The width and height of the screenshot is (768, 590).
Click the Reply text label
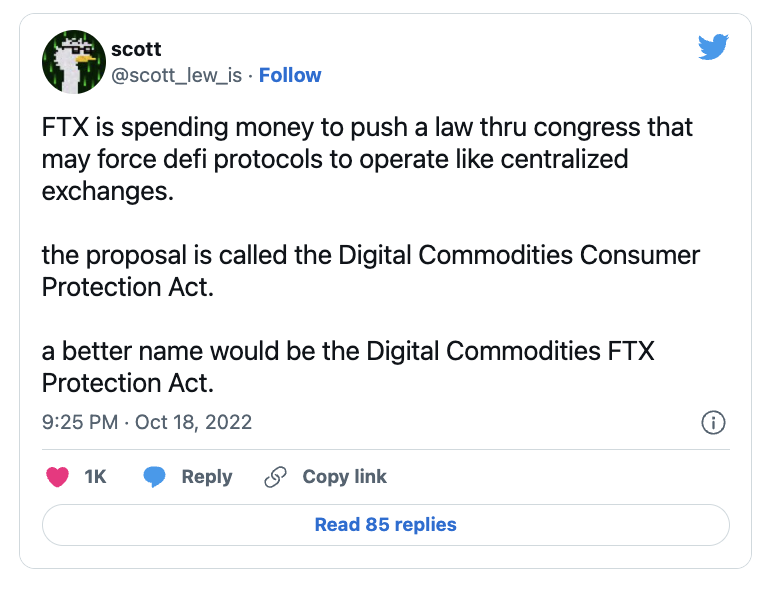(206, 477)
